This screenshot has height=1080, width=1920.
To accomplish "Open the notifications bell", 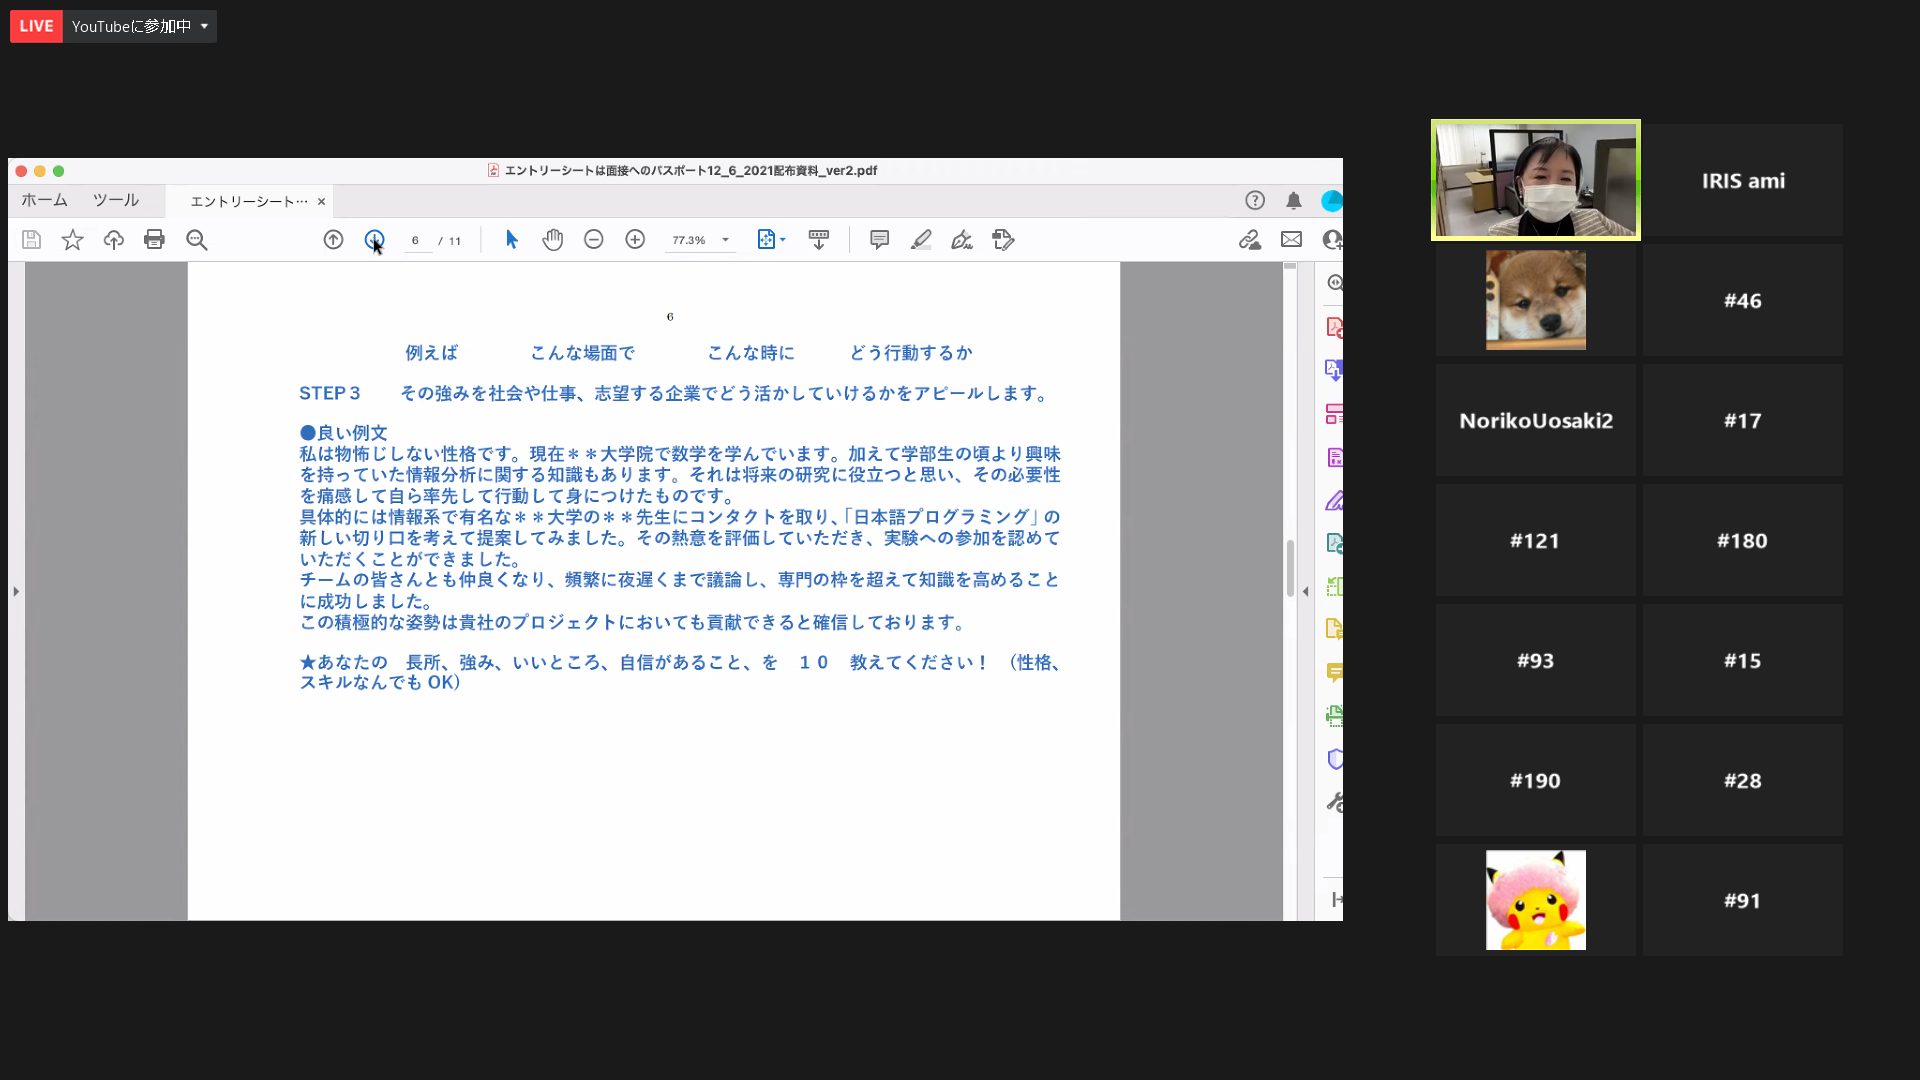I will coord(1294,201).
